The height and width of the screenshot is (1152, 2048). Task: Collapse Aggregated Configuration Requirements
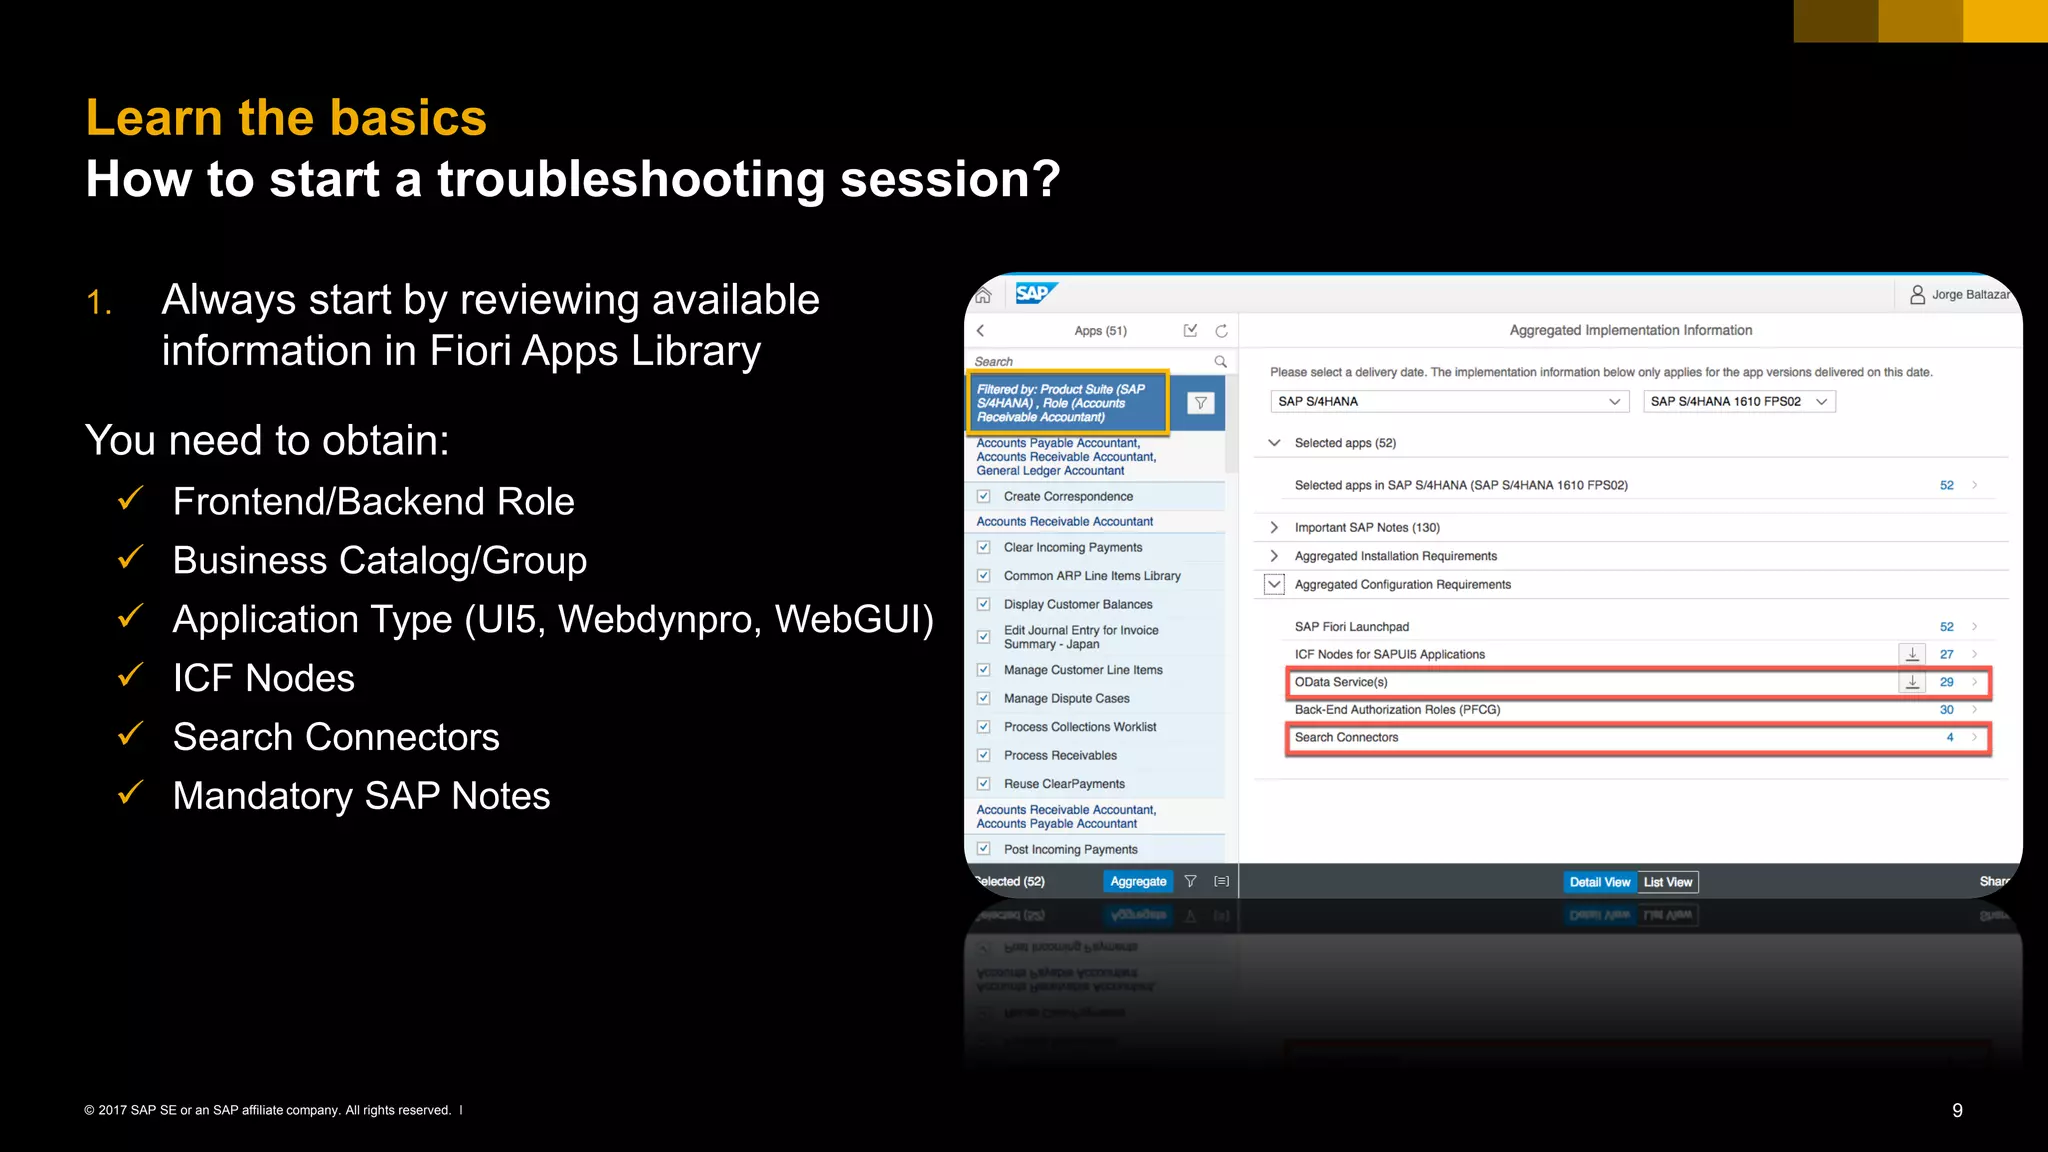(1274, 584)
